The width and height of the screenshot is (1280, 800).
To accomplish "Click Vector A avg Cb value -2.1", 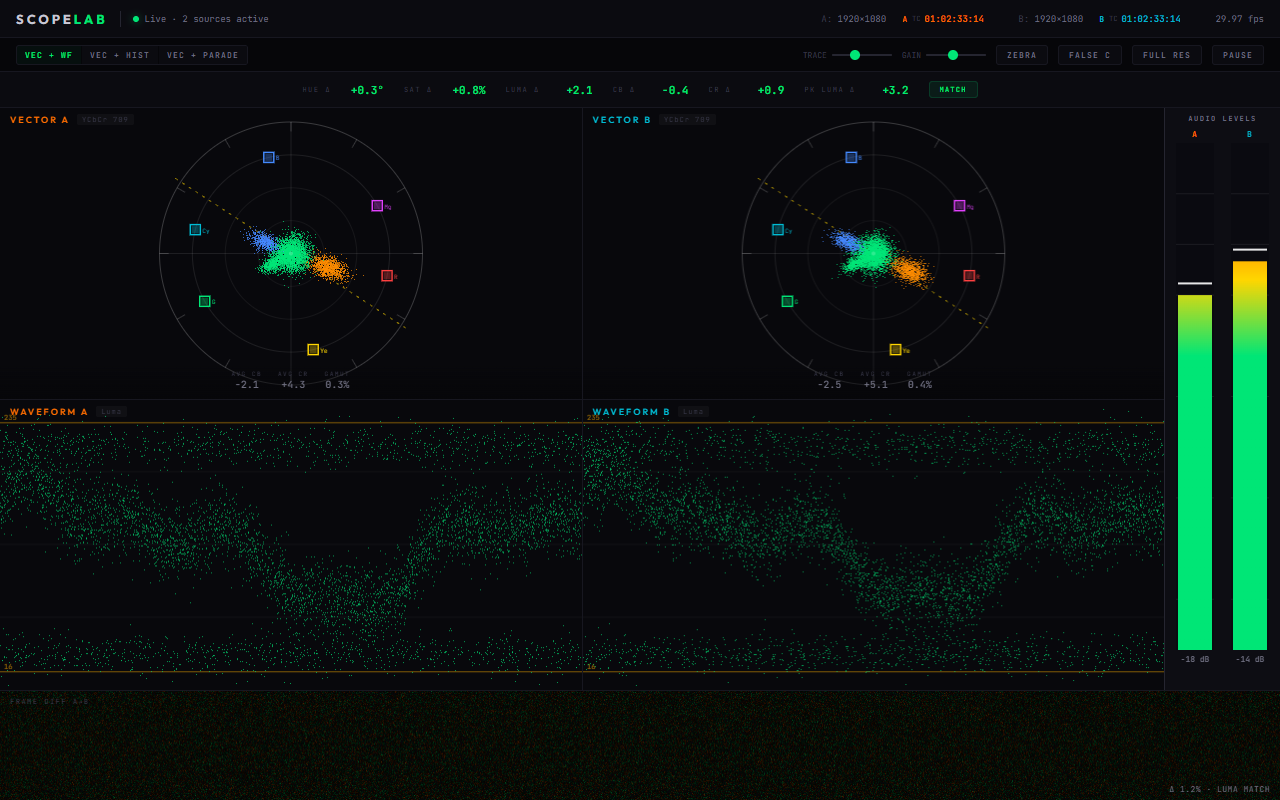I will pos(247,385).
